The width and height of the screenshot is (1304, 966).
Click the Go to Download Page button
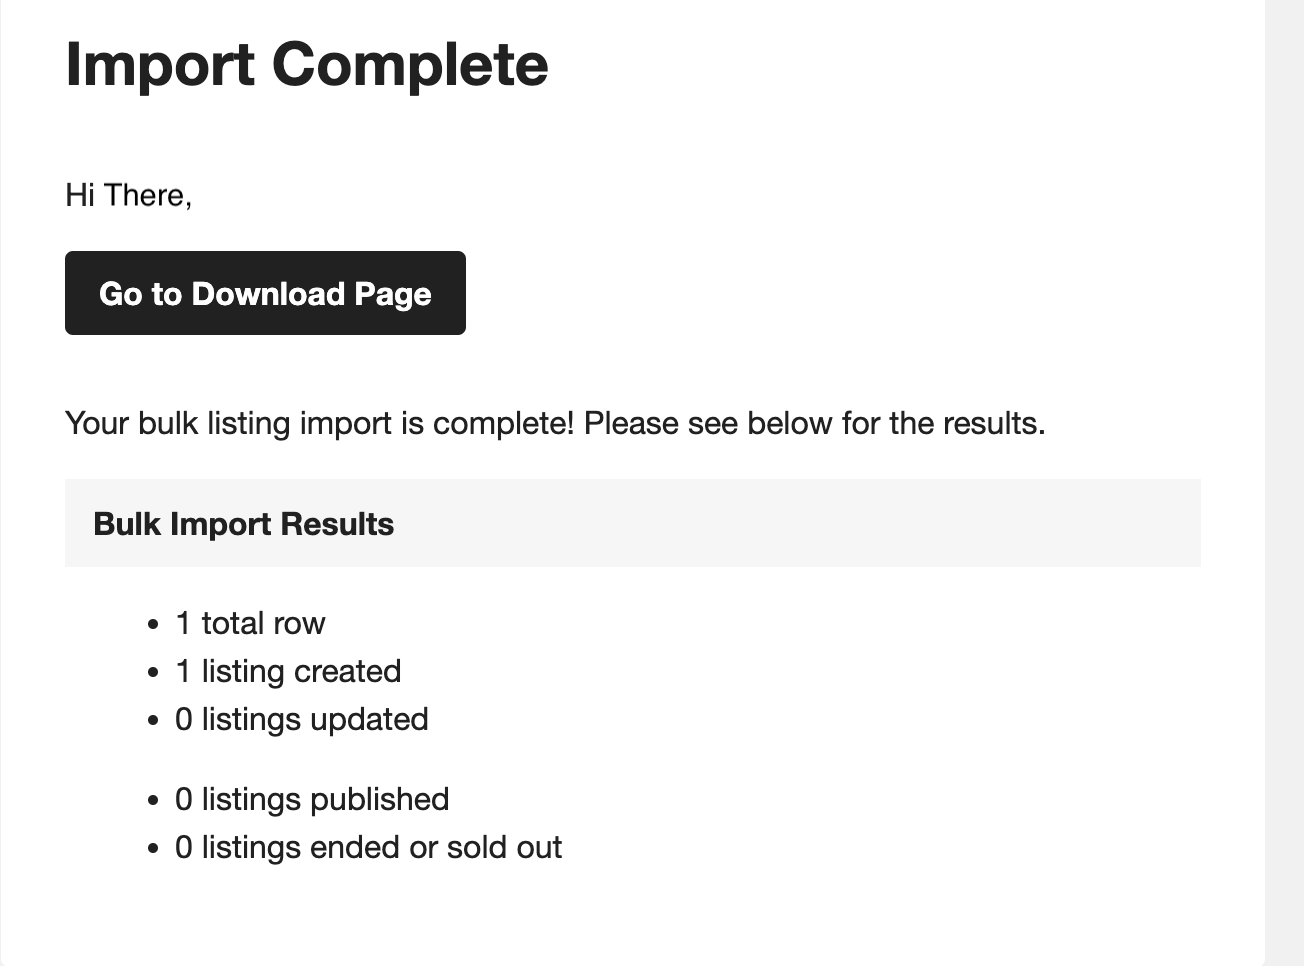coord(265,293)
